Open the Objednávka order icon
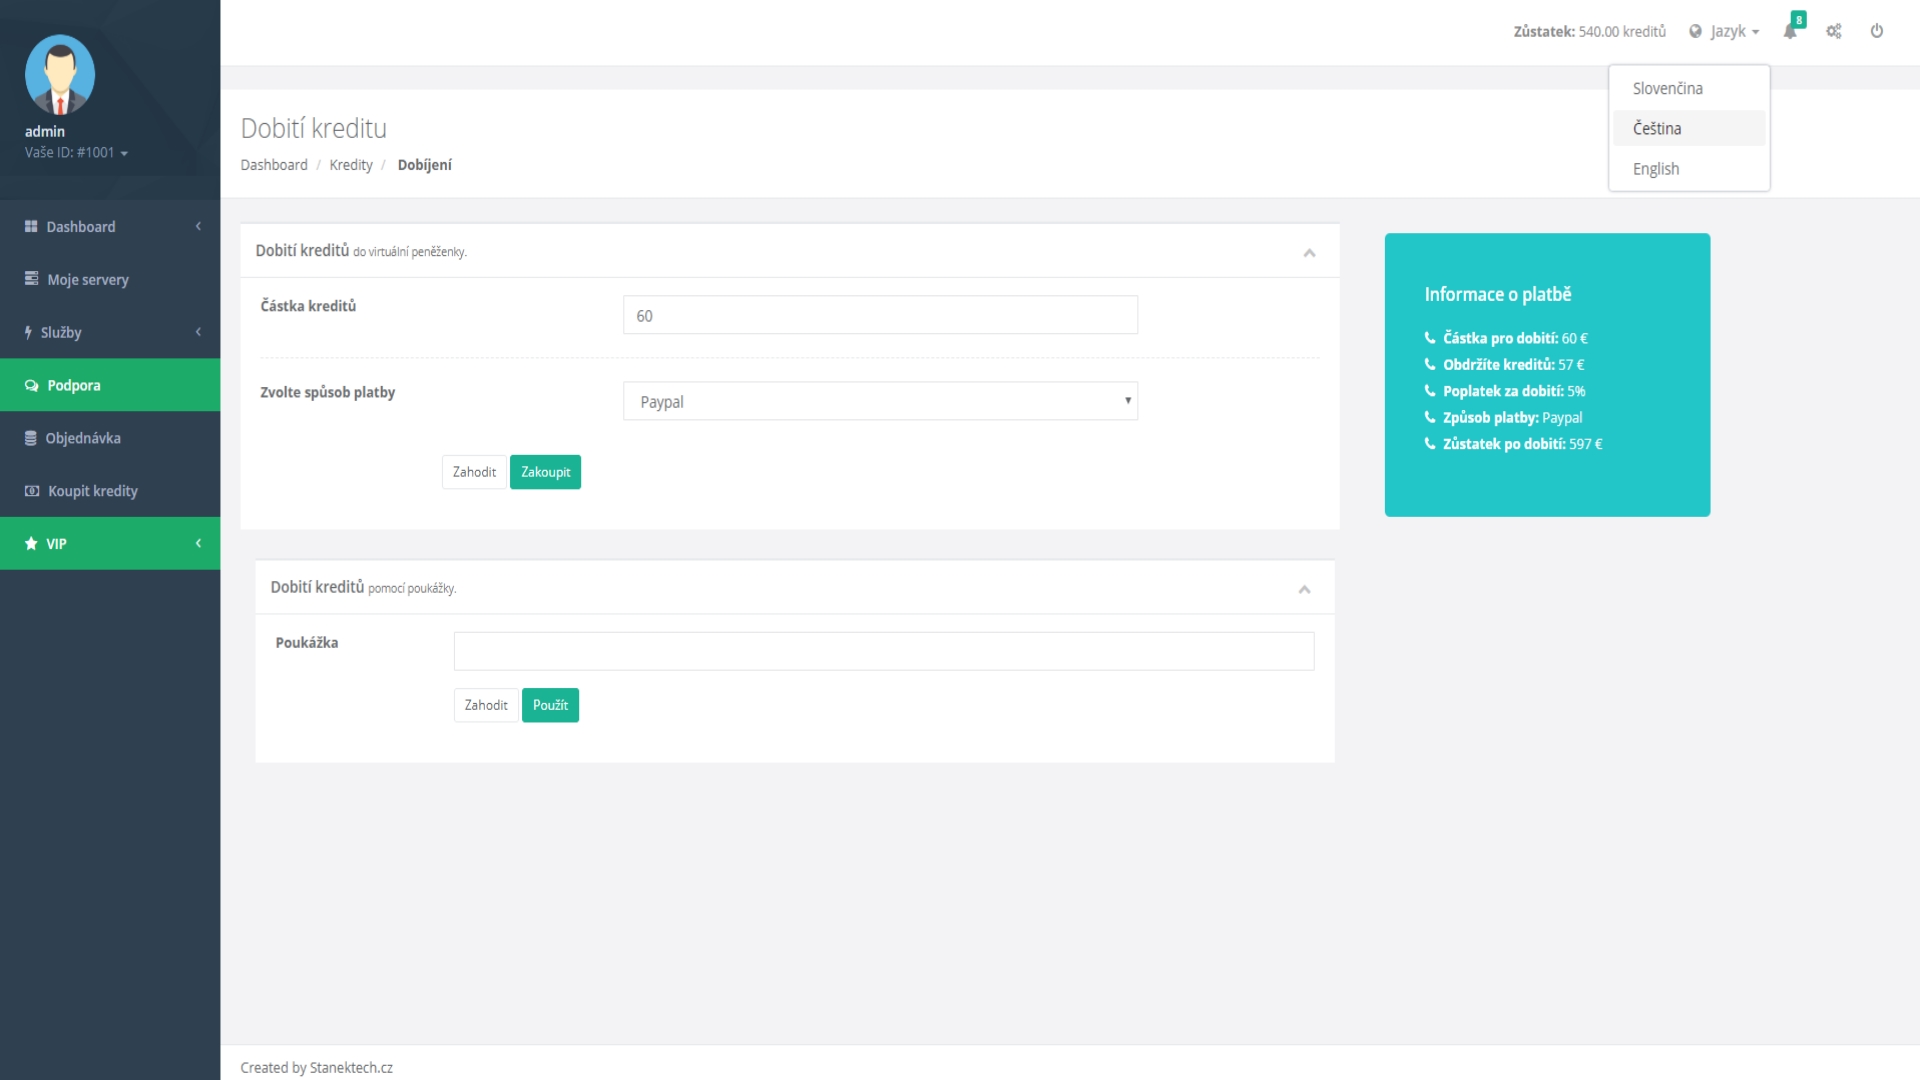The image size is (1920, 1080). coord(30,438)
